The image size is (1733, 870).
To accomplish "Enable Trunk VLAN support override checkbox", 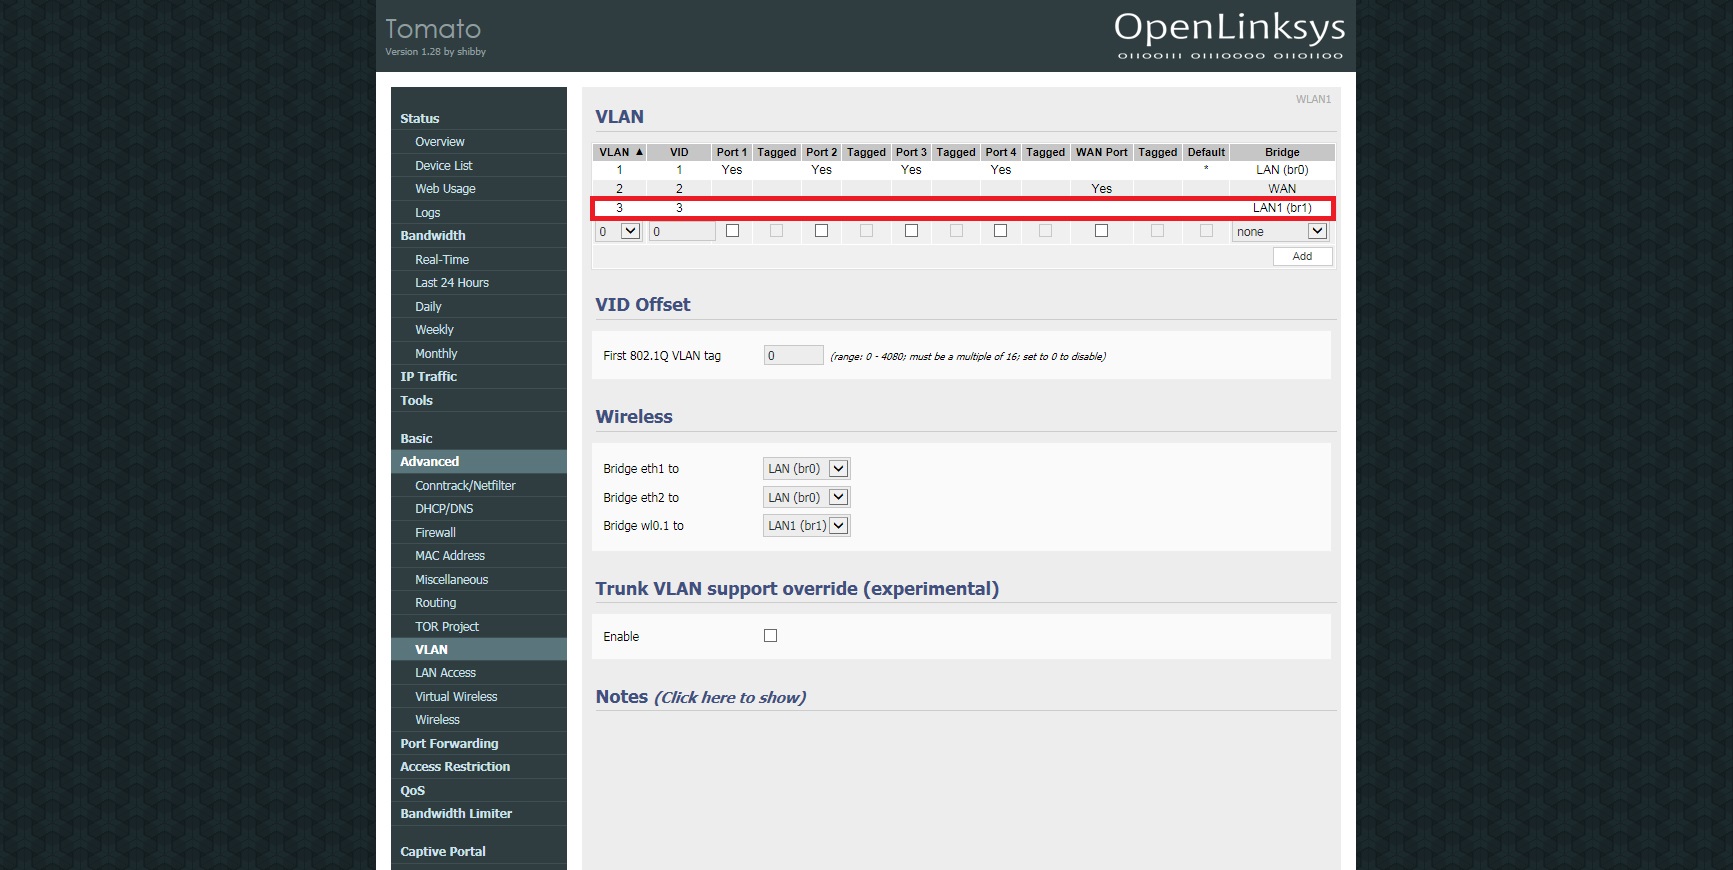I will 770,636.
